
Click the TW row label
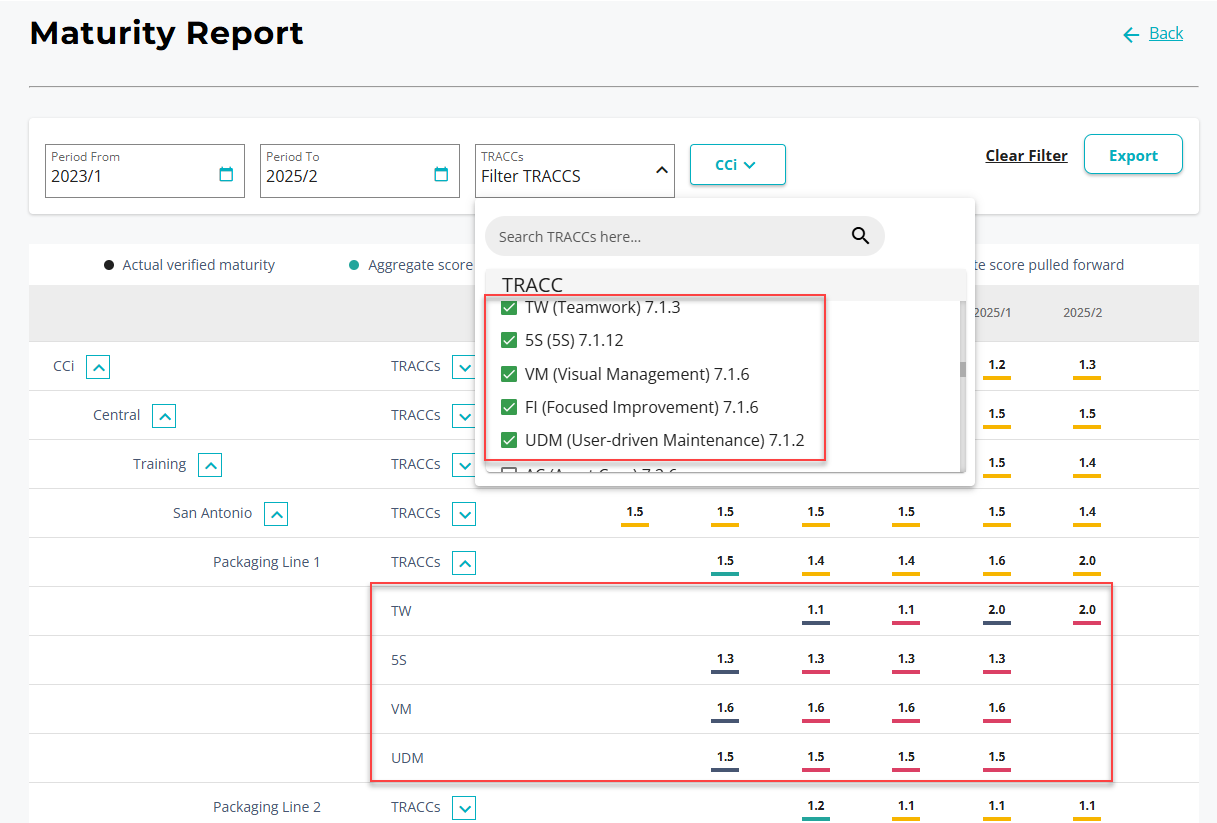(401, 611)
